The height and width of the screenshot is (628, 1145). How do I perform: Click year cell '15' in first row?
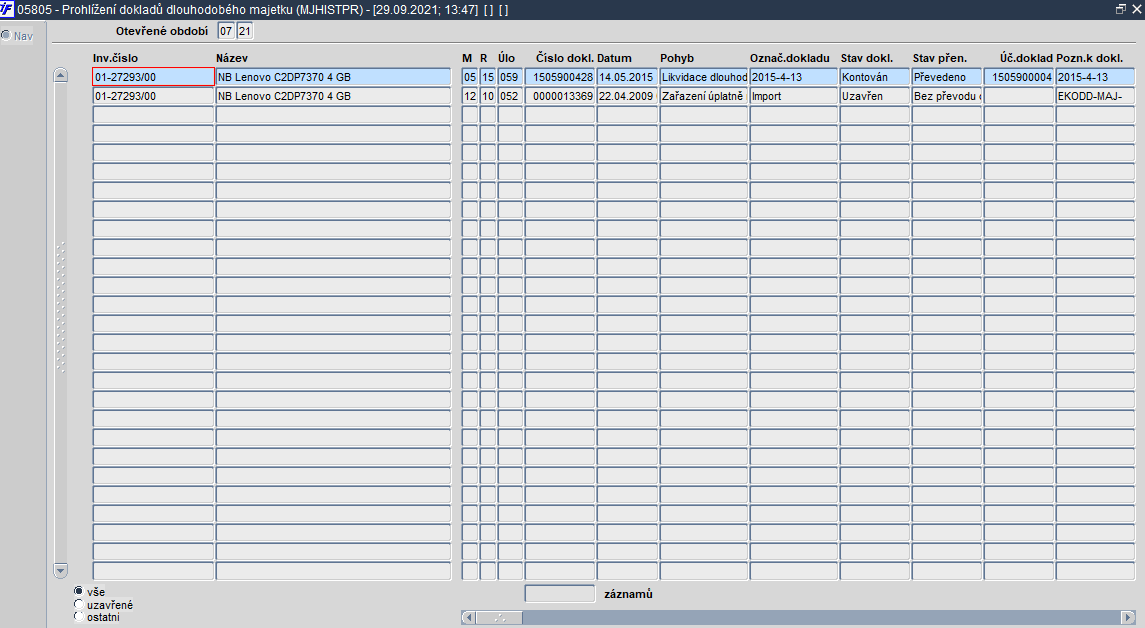pos(488,77)
